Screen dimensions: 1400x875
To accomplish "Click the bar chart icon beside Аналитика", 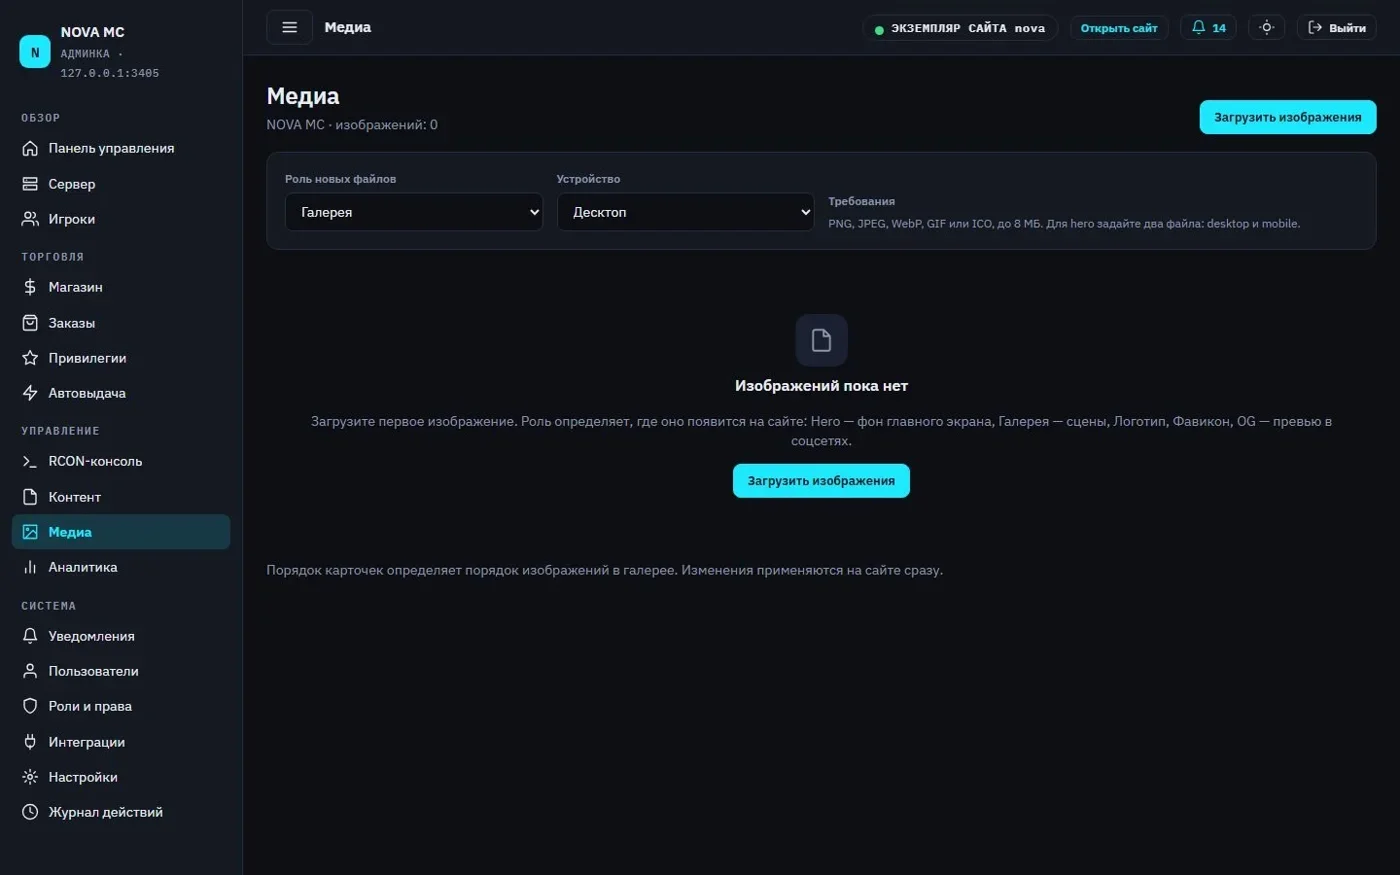I will [x=30, y=567].
